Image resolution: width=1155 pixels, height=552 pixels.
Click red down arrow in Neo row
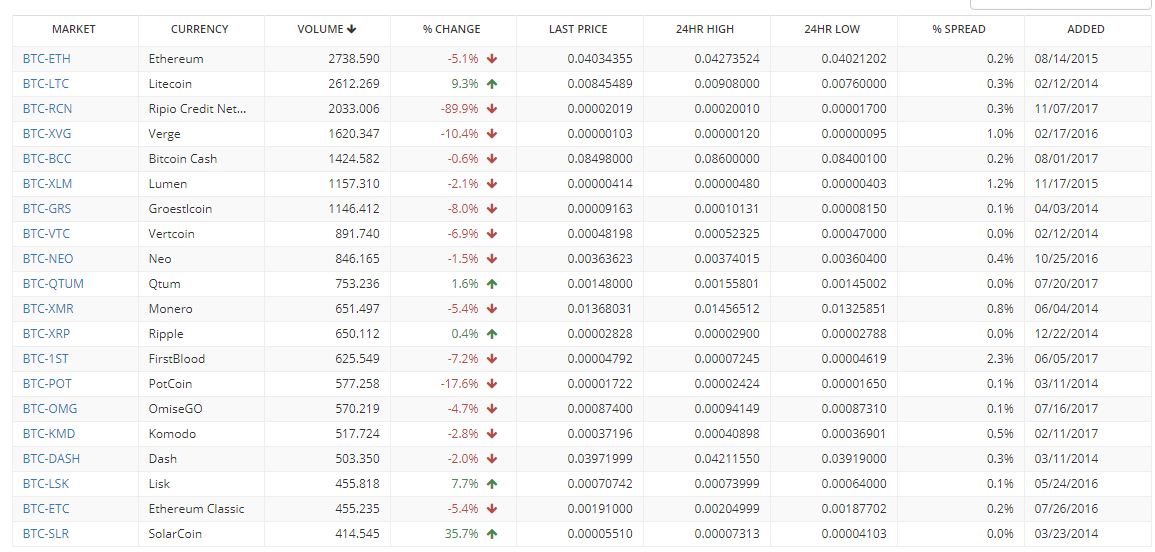click(492, 259)
